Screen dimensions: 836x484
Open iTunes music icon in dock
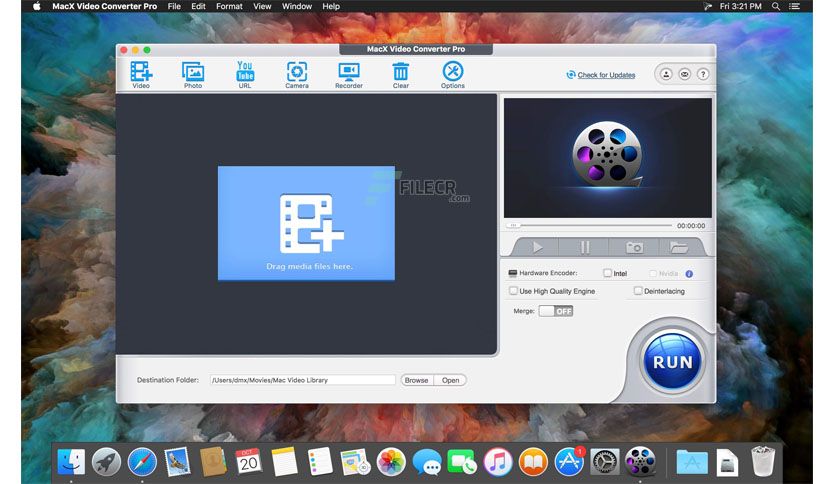click(x=497, y=462)
